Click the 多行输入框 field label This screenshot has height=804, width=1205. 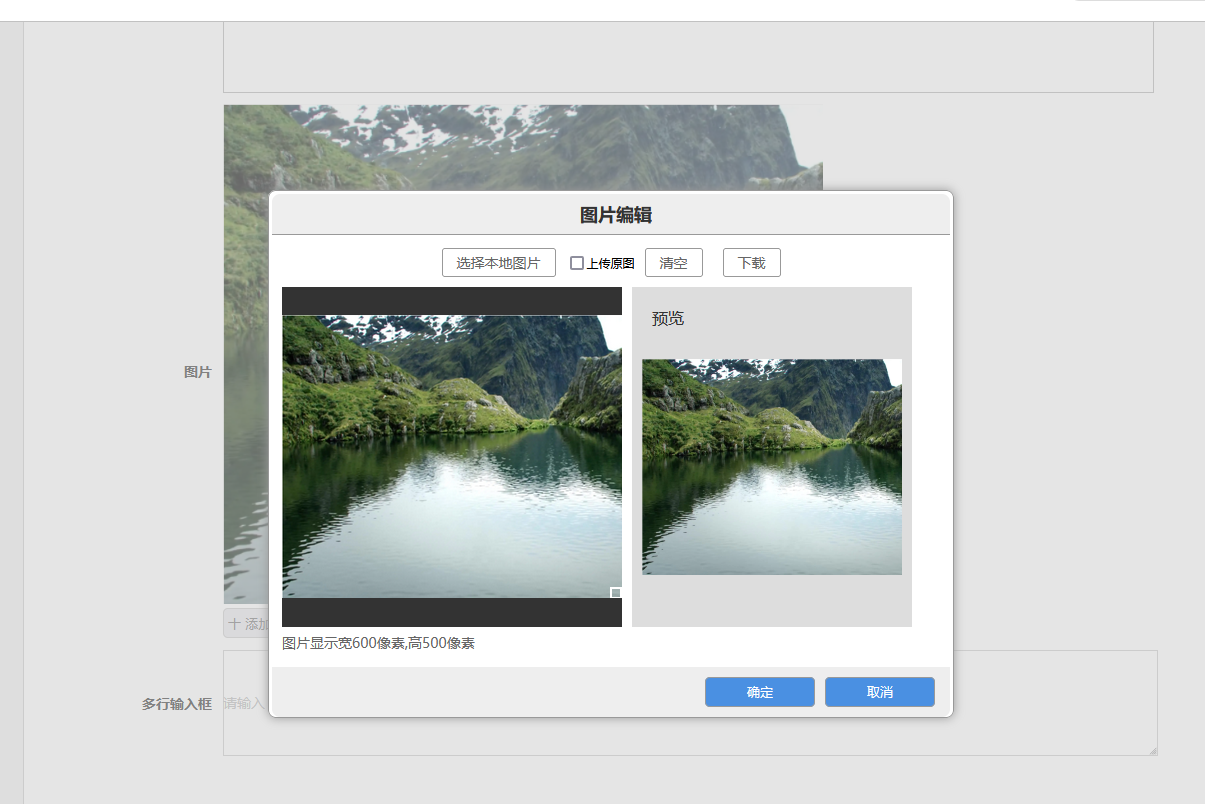(177, 704)
